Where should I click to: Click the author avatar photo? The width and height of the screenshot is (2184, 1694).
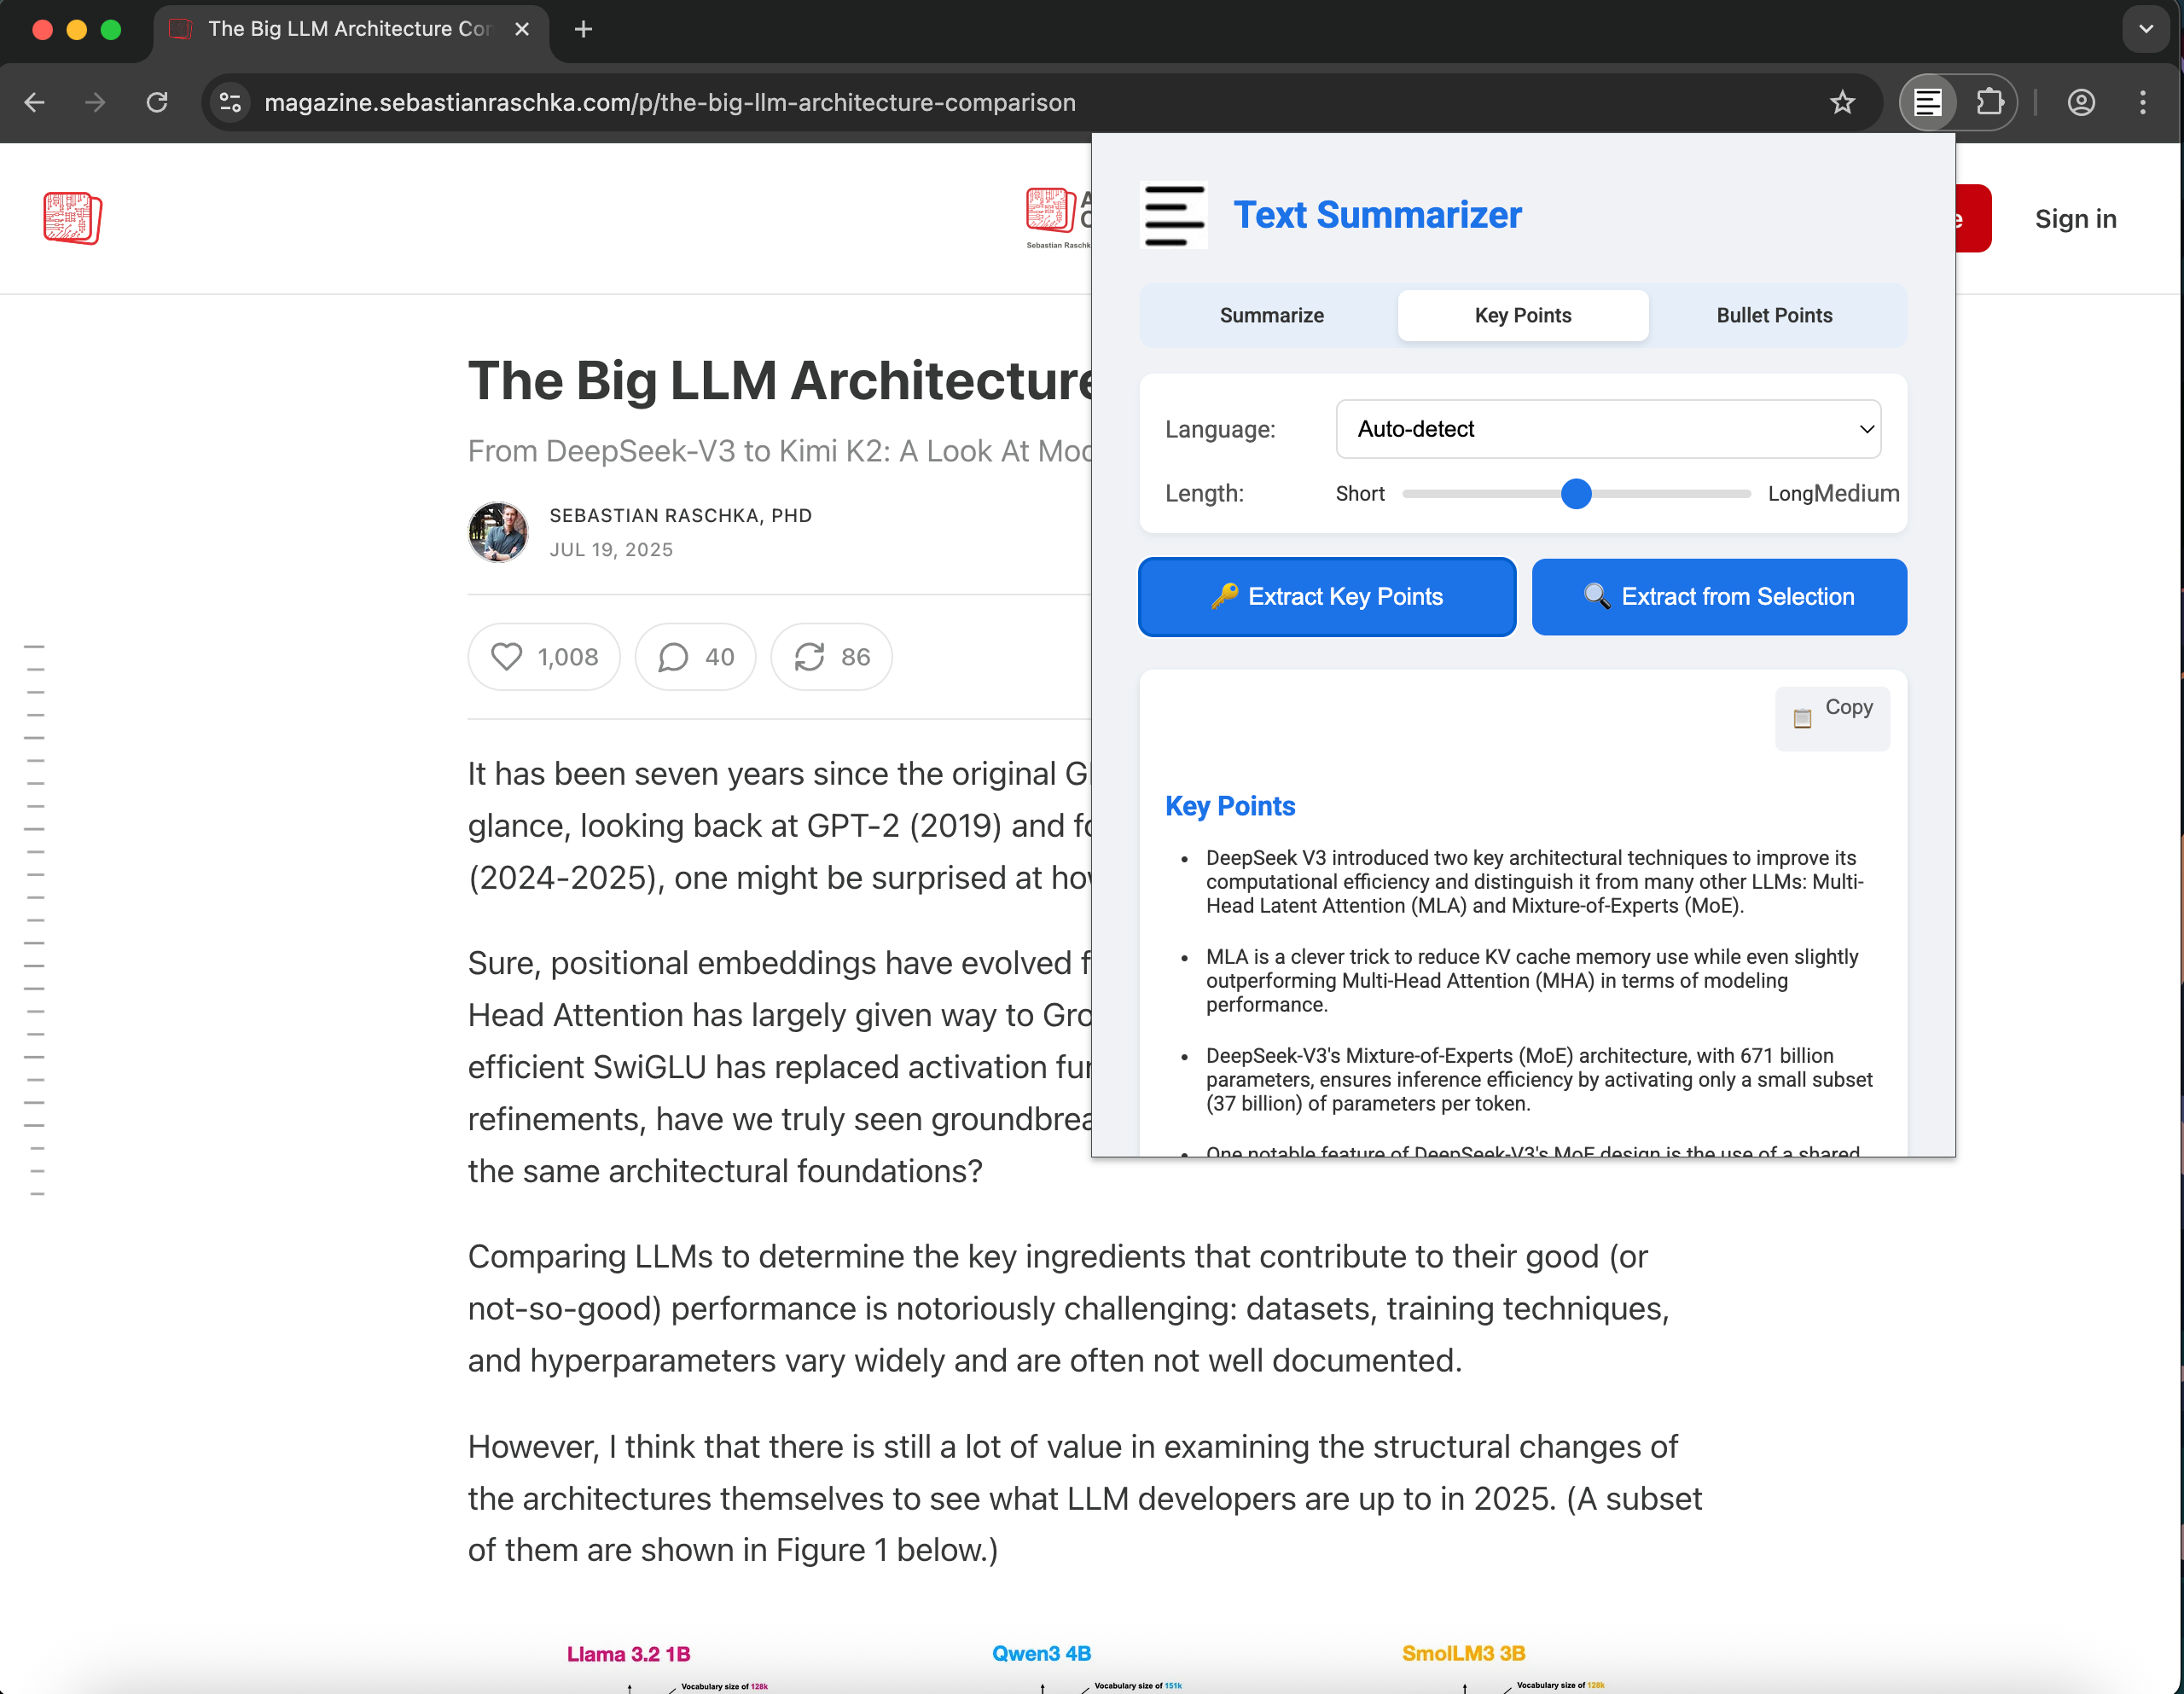(498, 532)
